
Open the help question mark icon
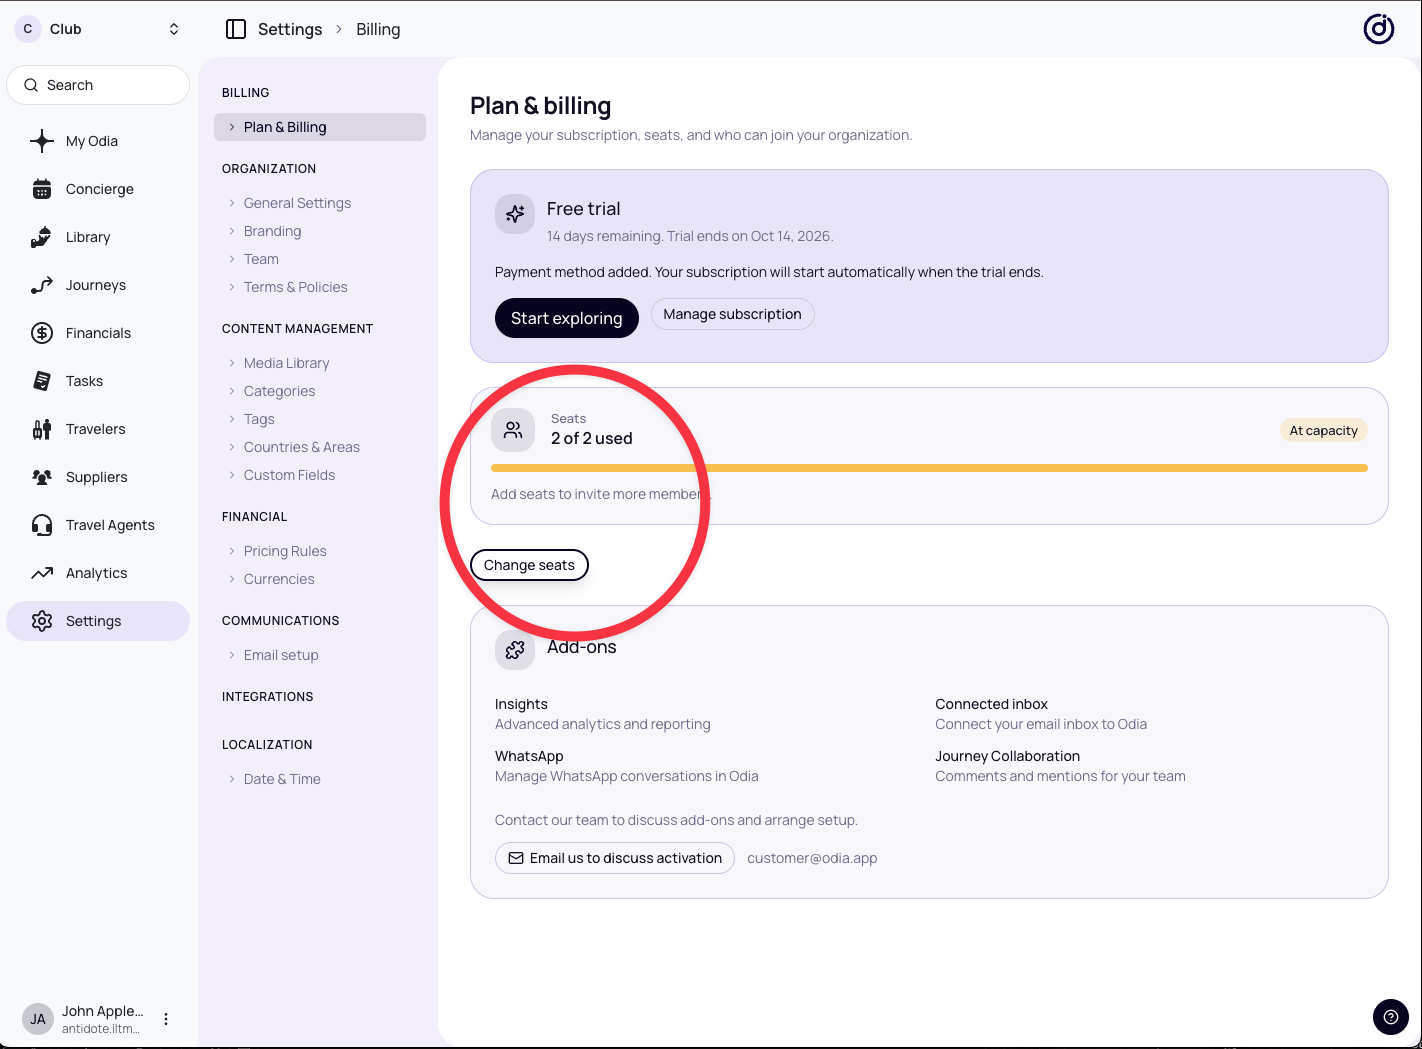coord(1390,1018)
